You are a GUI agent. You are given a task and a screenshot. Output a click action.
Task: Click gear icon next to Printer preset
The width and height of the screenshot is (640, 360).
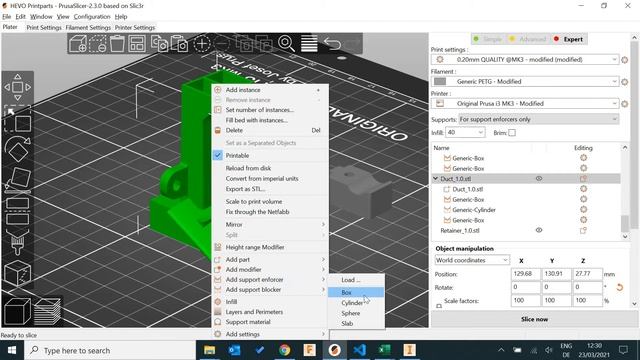pyautogui.click(x=624, y=104)
